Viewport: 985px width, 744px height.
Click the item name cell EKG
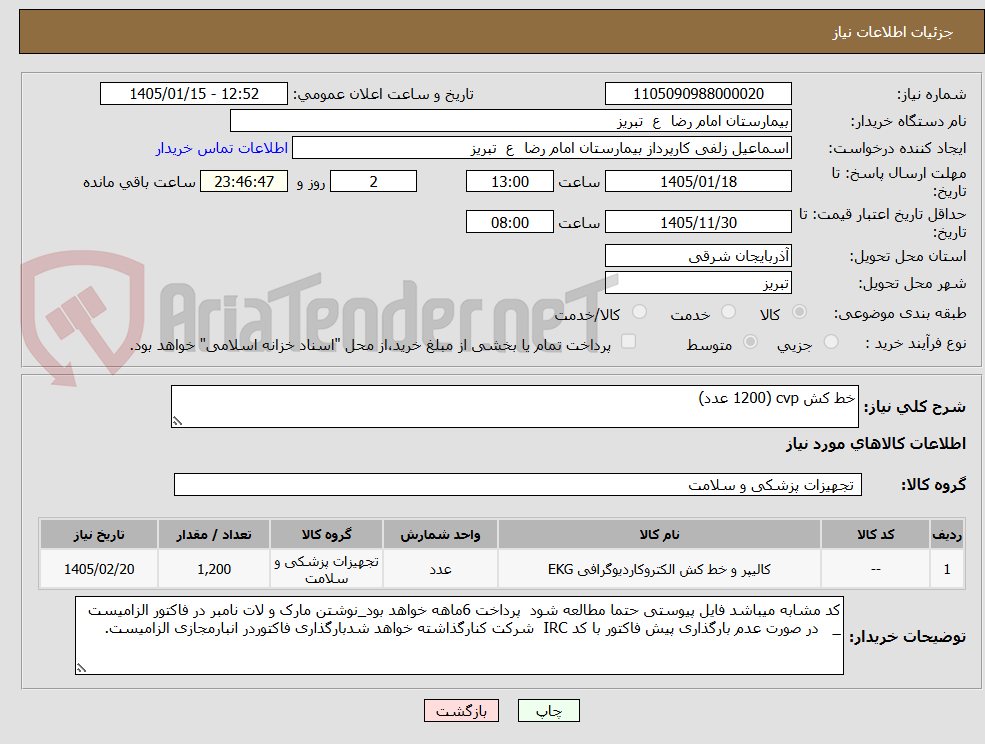tap(659, 569)
